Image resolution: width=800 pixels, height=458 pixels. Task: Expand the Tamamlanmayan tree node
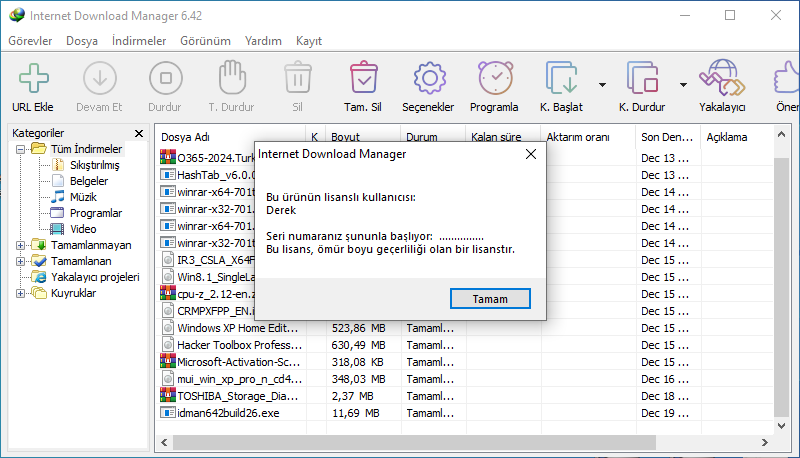20,245
